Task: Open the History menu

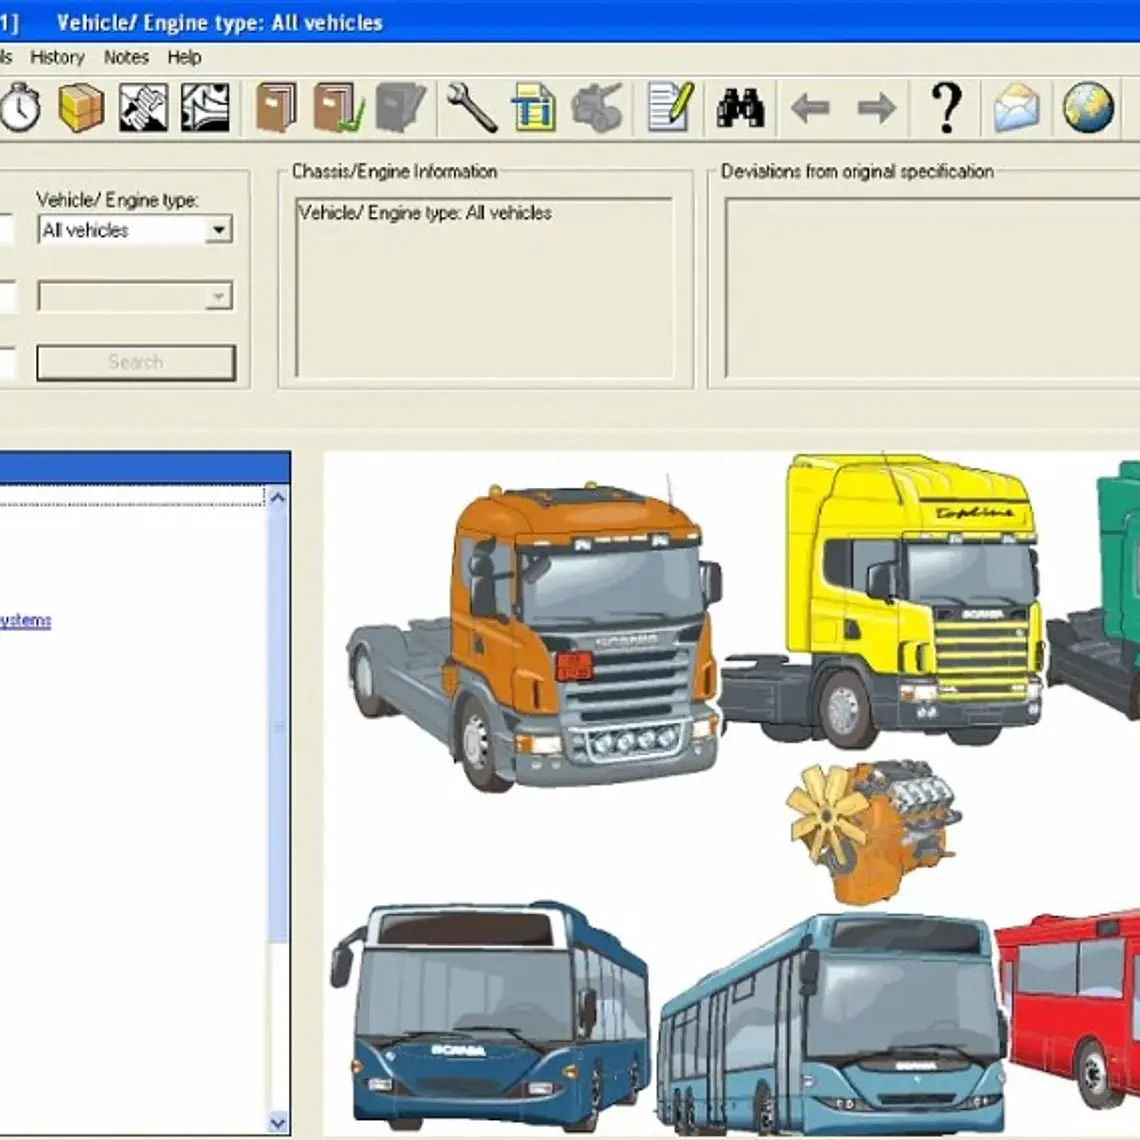Action: [x=57, y=57]
